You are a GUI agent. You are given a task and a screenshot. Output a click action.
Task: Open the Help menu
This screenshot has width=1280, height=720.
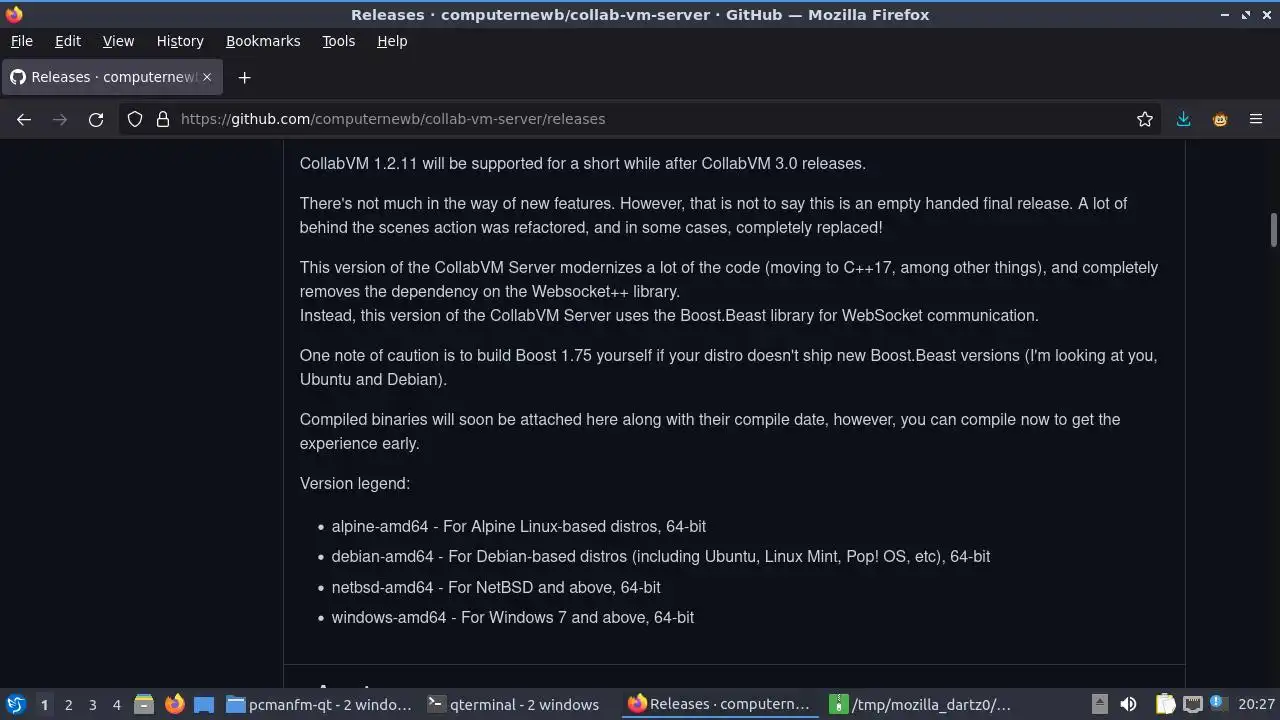point(392,41)
